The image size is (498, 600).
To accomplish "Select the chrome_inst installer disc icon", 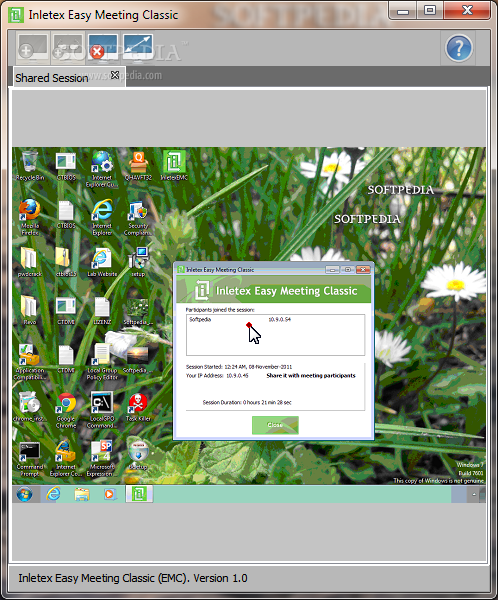I will coord(29,406).
